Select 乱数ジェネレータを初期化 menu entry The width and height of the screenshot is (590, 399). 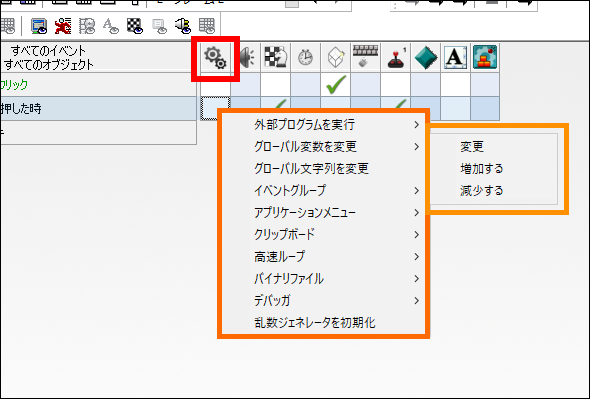(x=324, y=323)
